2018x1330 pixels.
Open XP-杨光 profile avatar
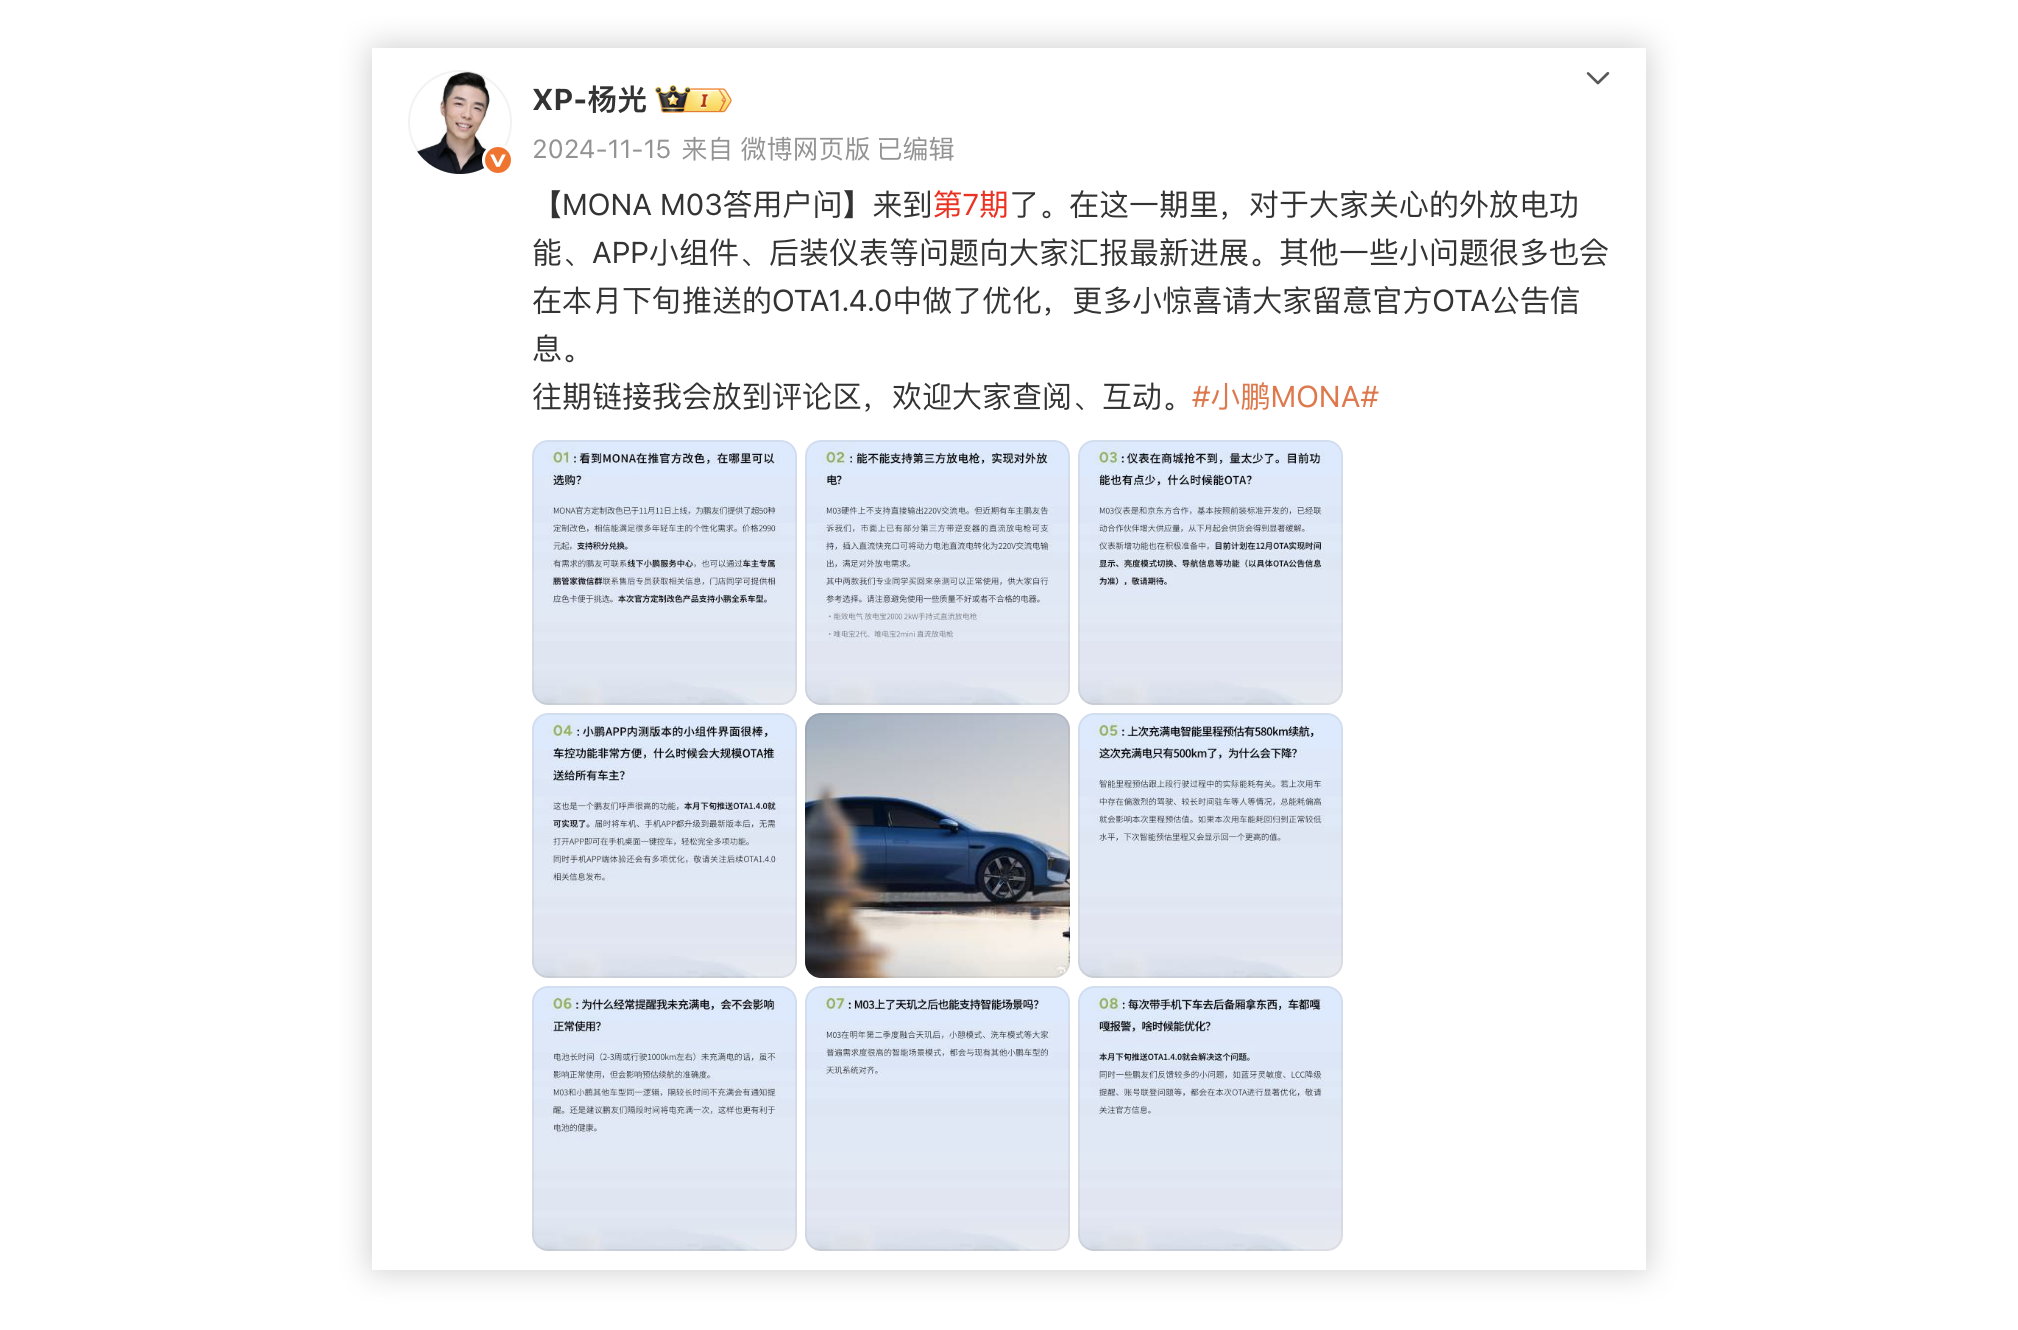point(460,122)
